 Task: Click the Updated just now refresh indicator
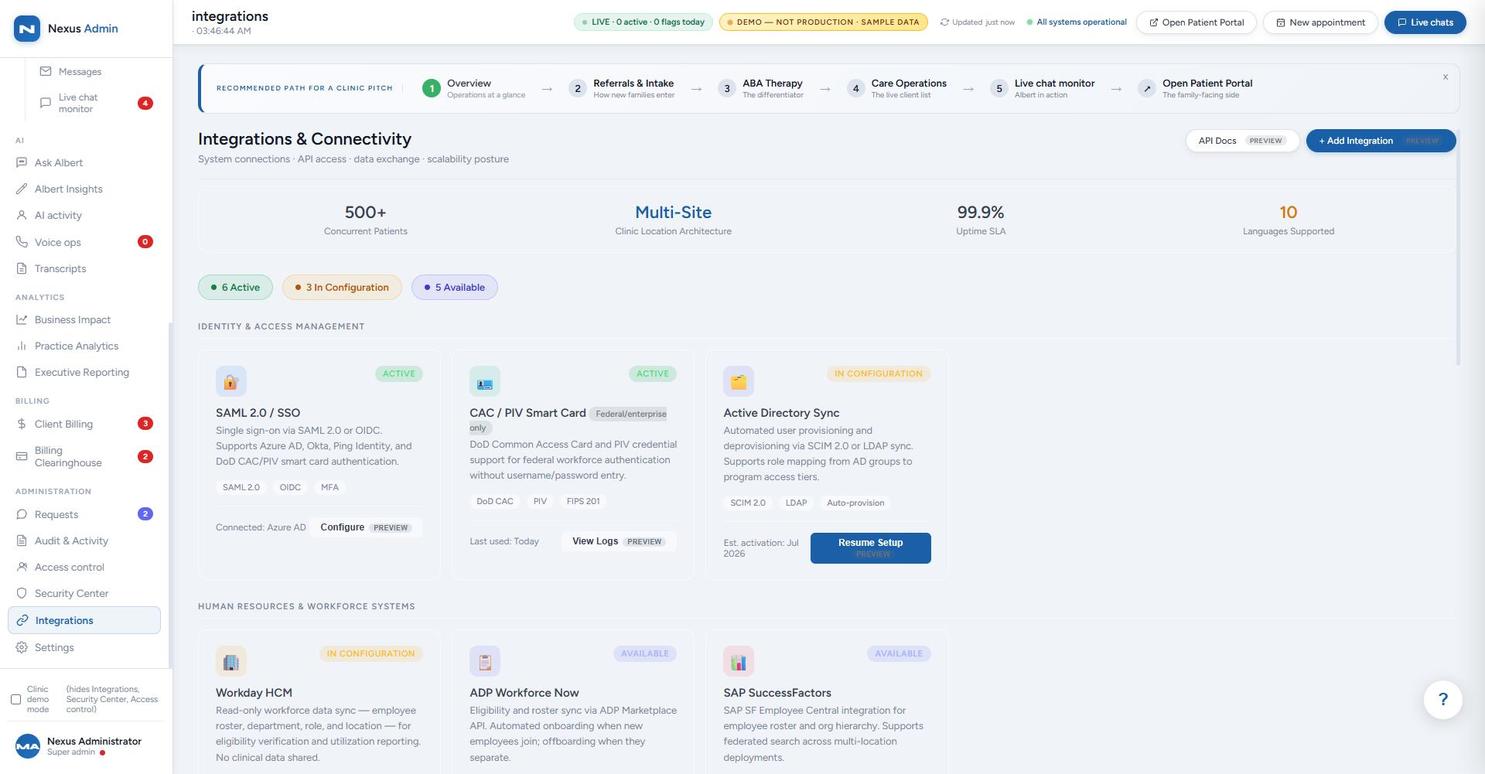[977, 22]
